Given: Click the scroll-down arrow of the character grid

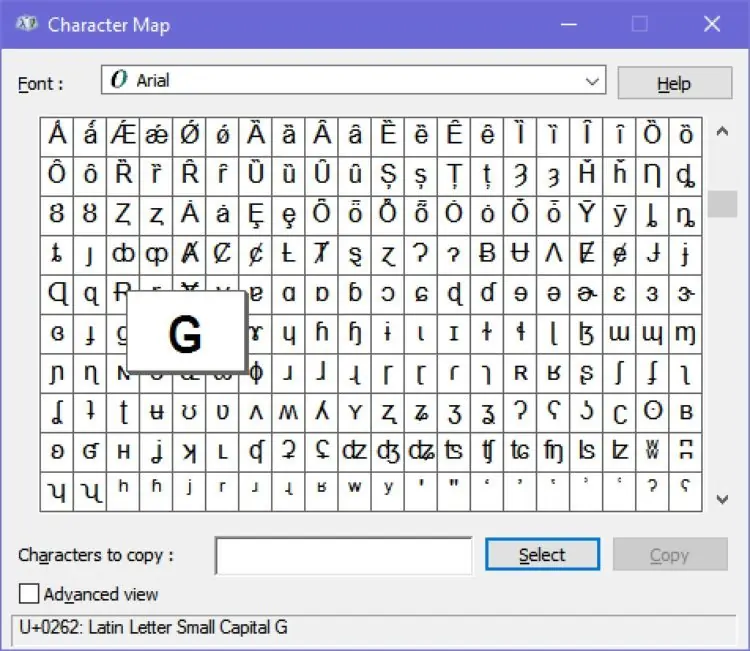Looking at the screenshot, I should pos(722,499).
